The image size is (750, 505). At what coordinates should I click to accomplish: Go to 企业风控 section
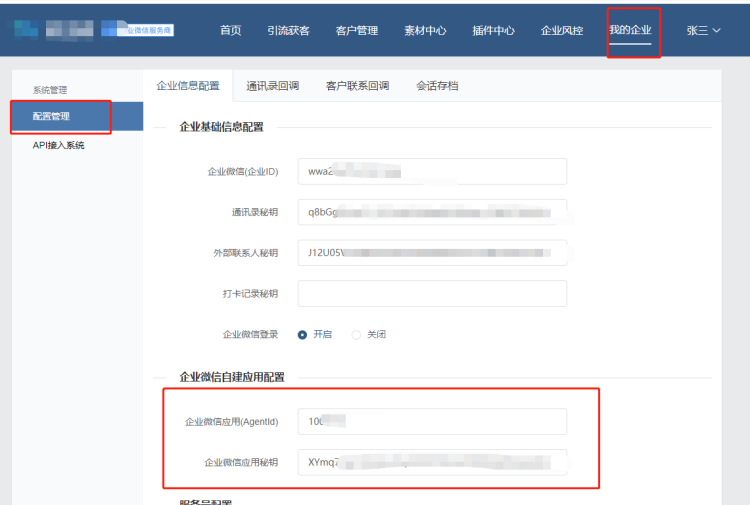tap(562, 30)
